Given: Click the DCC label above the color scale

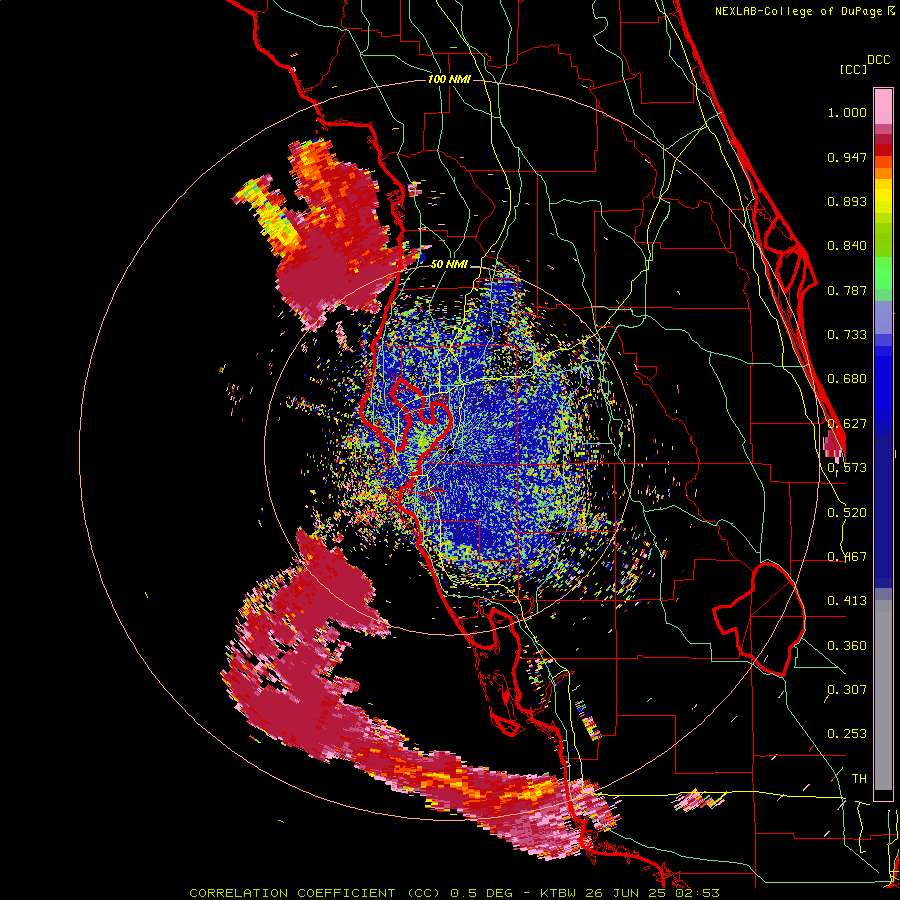Looking at the screenshot, I should point(878,60).
